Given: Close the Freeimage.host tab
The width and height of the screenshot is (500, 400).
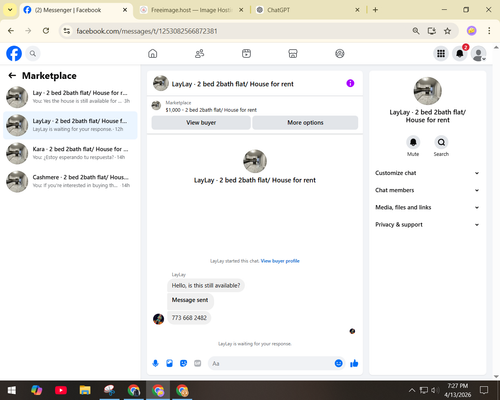Looking at the screenshot, I should coord(241,10).
